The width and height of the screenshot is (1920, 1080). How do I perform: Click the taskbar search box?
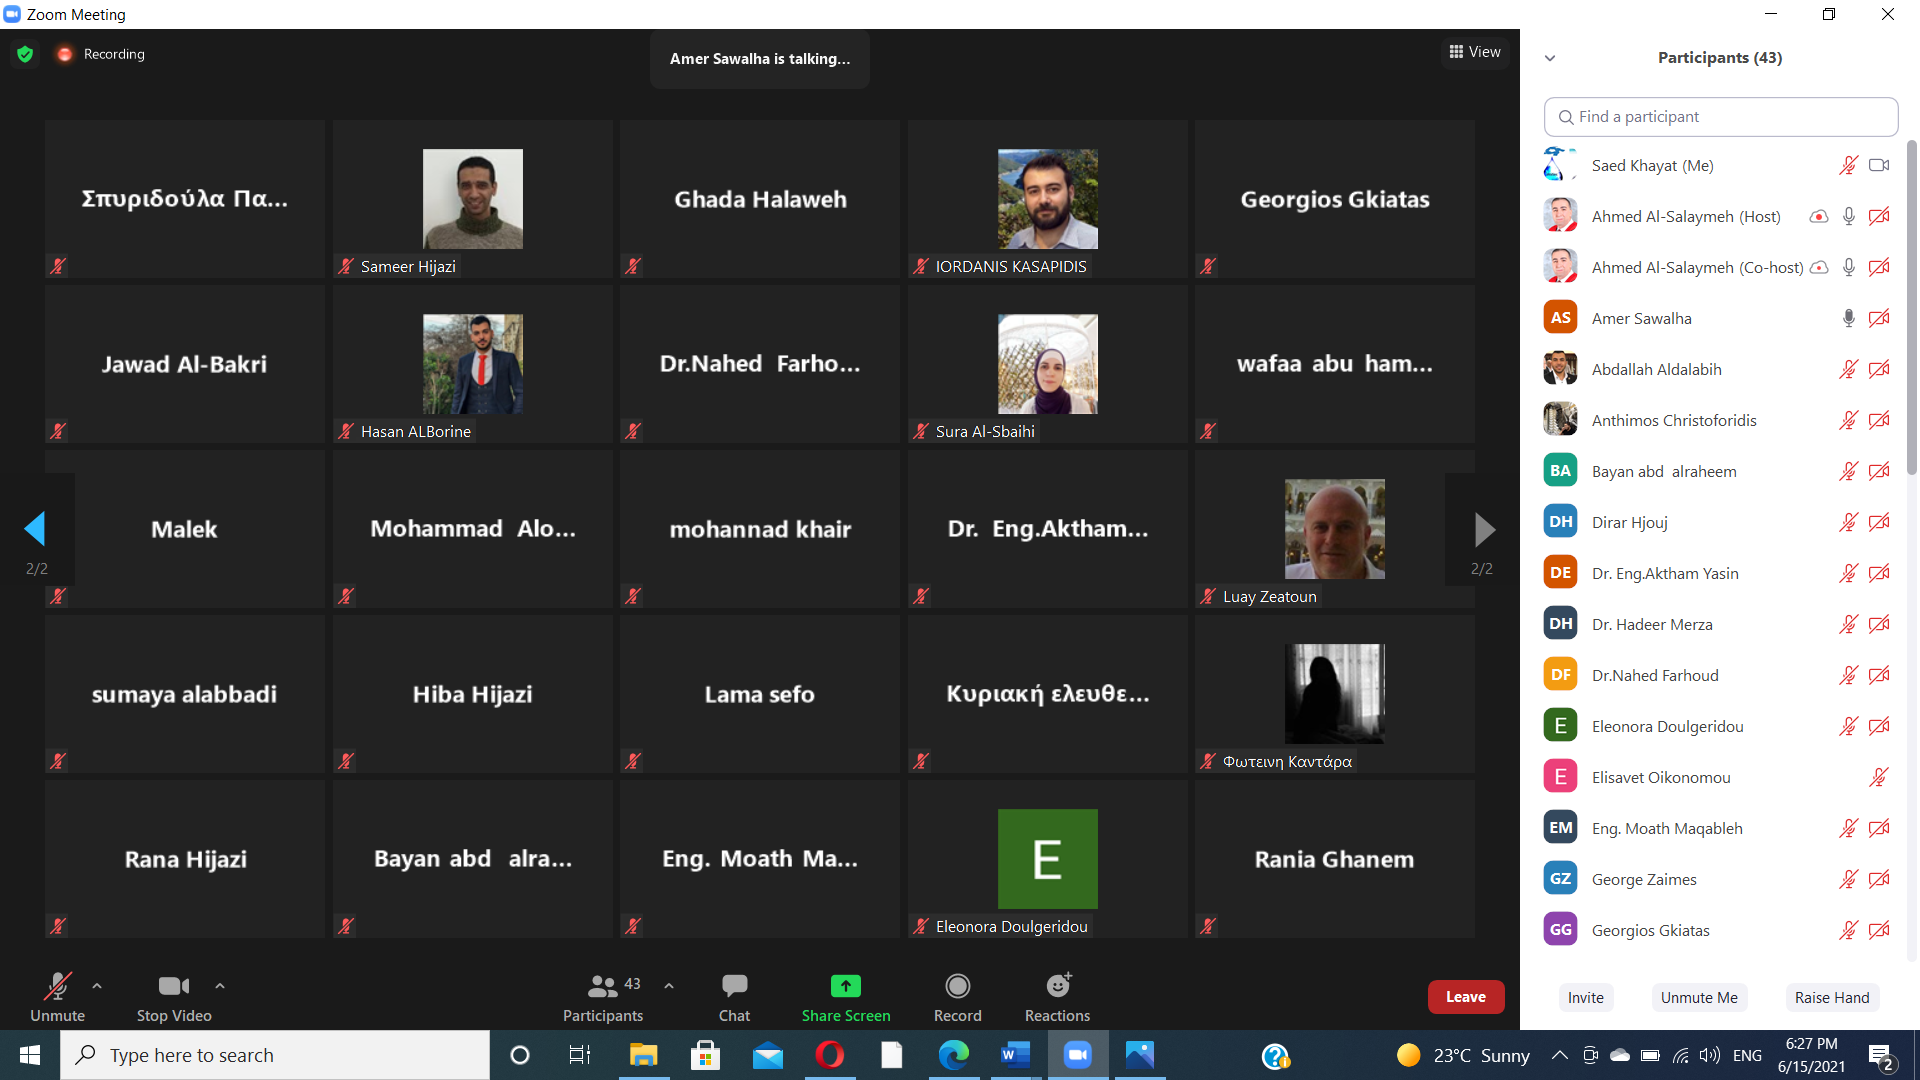(275, 1055)
